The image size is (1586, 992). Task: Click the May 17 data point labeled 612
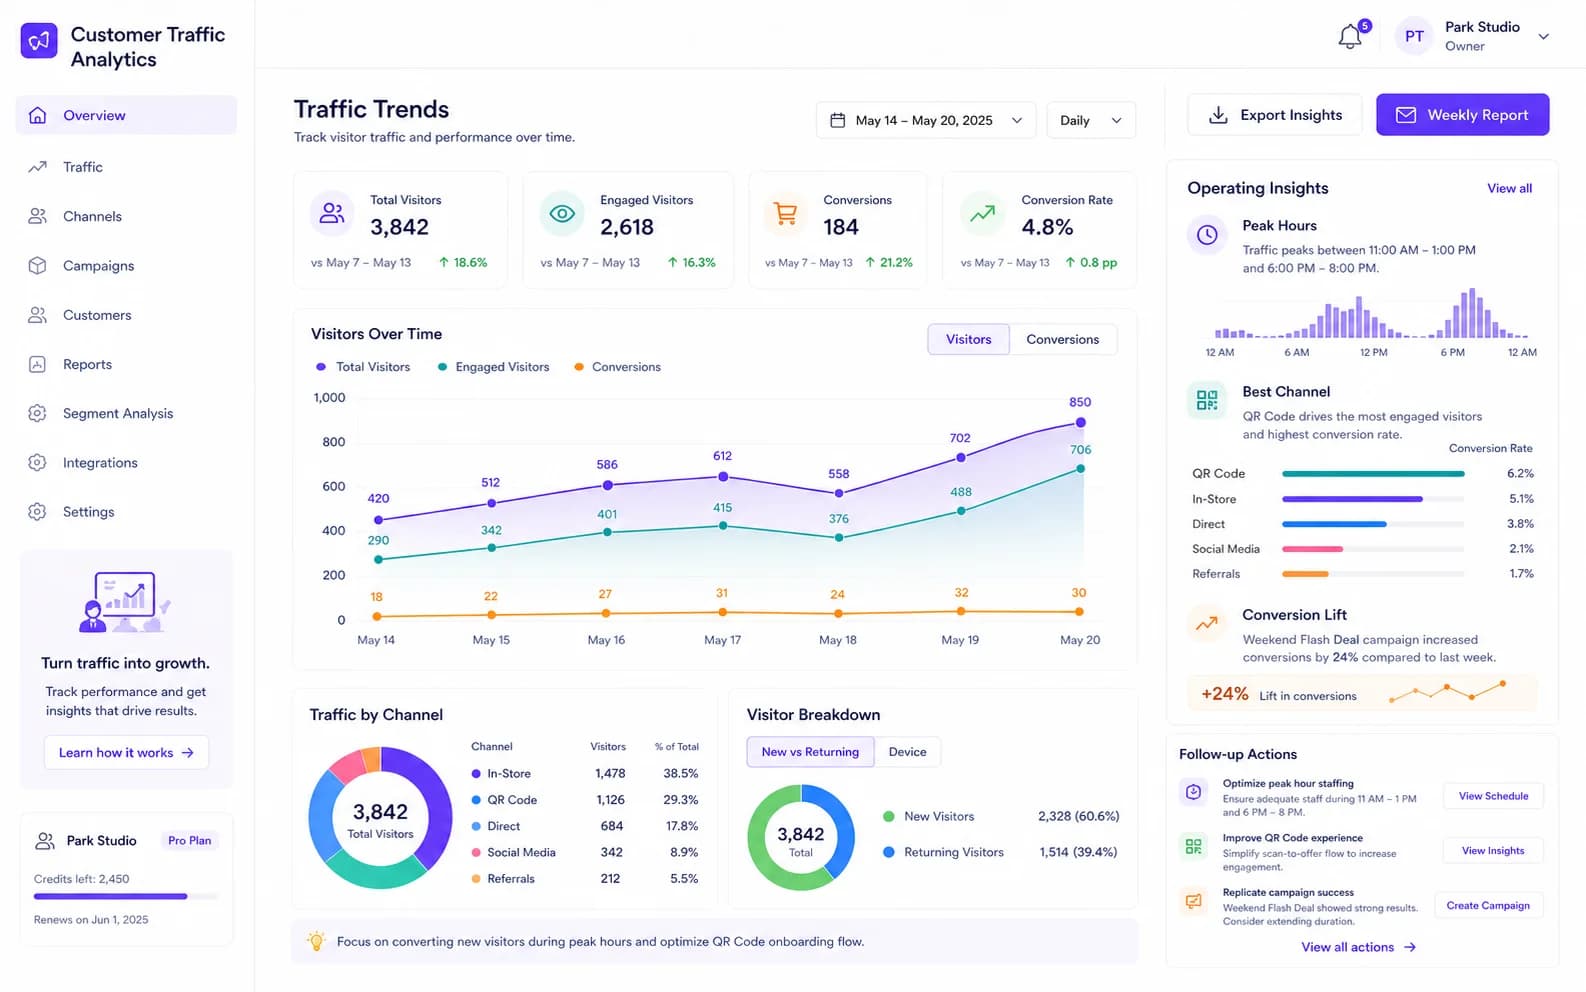722,477
